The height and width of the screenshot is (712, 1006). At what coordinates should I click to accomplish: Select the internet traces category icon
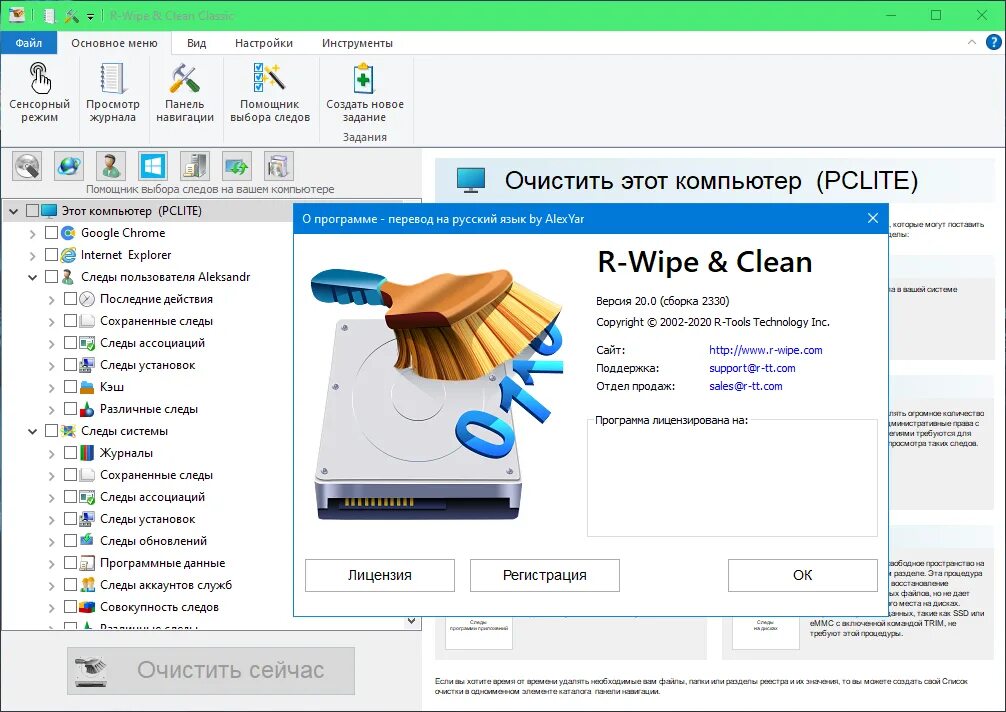[67, 166]
